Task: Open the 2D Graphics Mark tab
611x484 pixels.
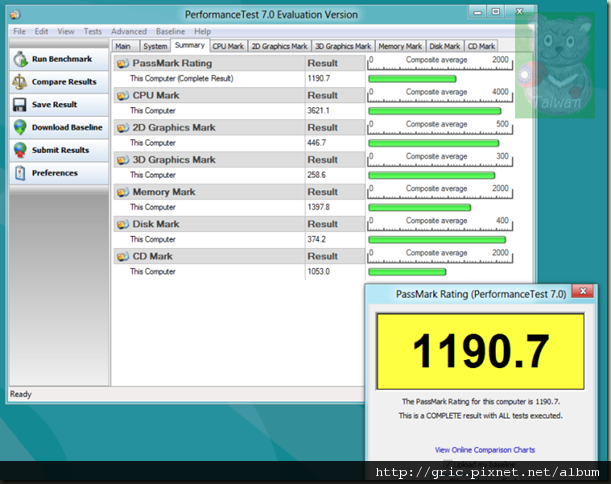Action: pyautogui.click(x=279, y=46)
